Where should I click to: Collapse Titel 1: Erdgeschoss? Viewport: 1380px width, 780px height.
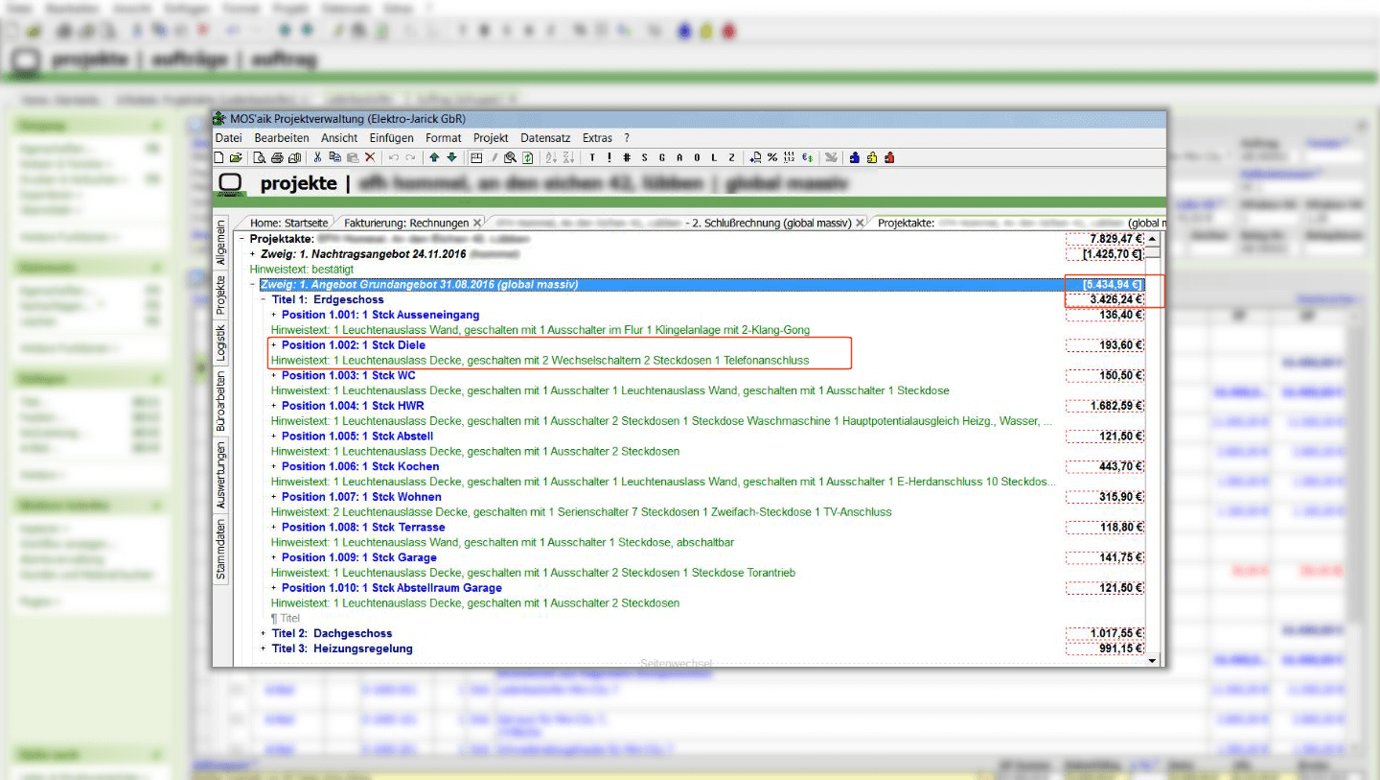coord(264,300)
